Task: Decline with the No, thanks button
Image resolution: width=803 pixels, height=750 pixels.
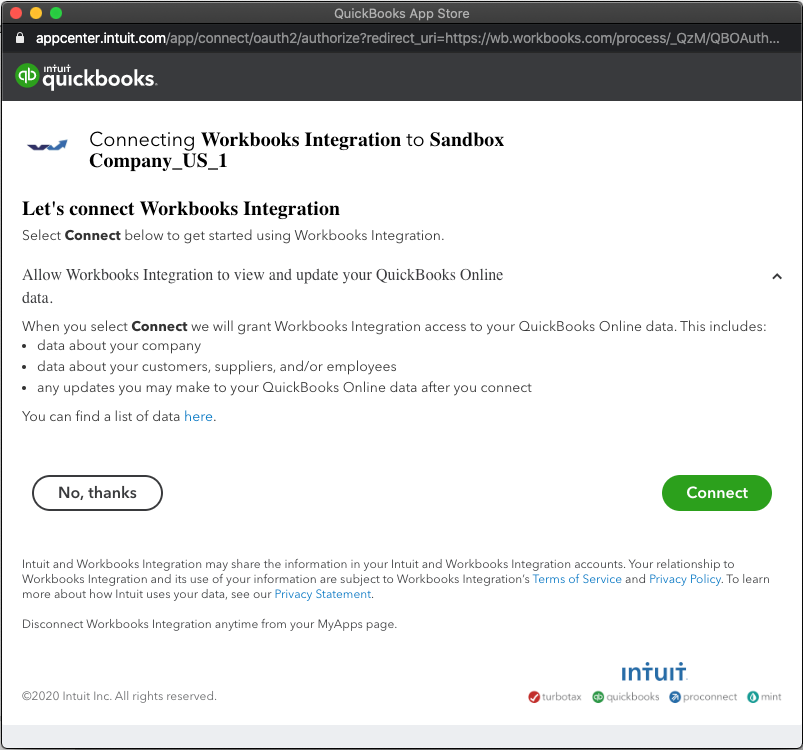Action: pos(97,492)
